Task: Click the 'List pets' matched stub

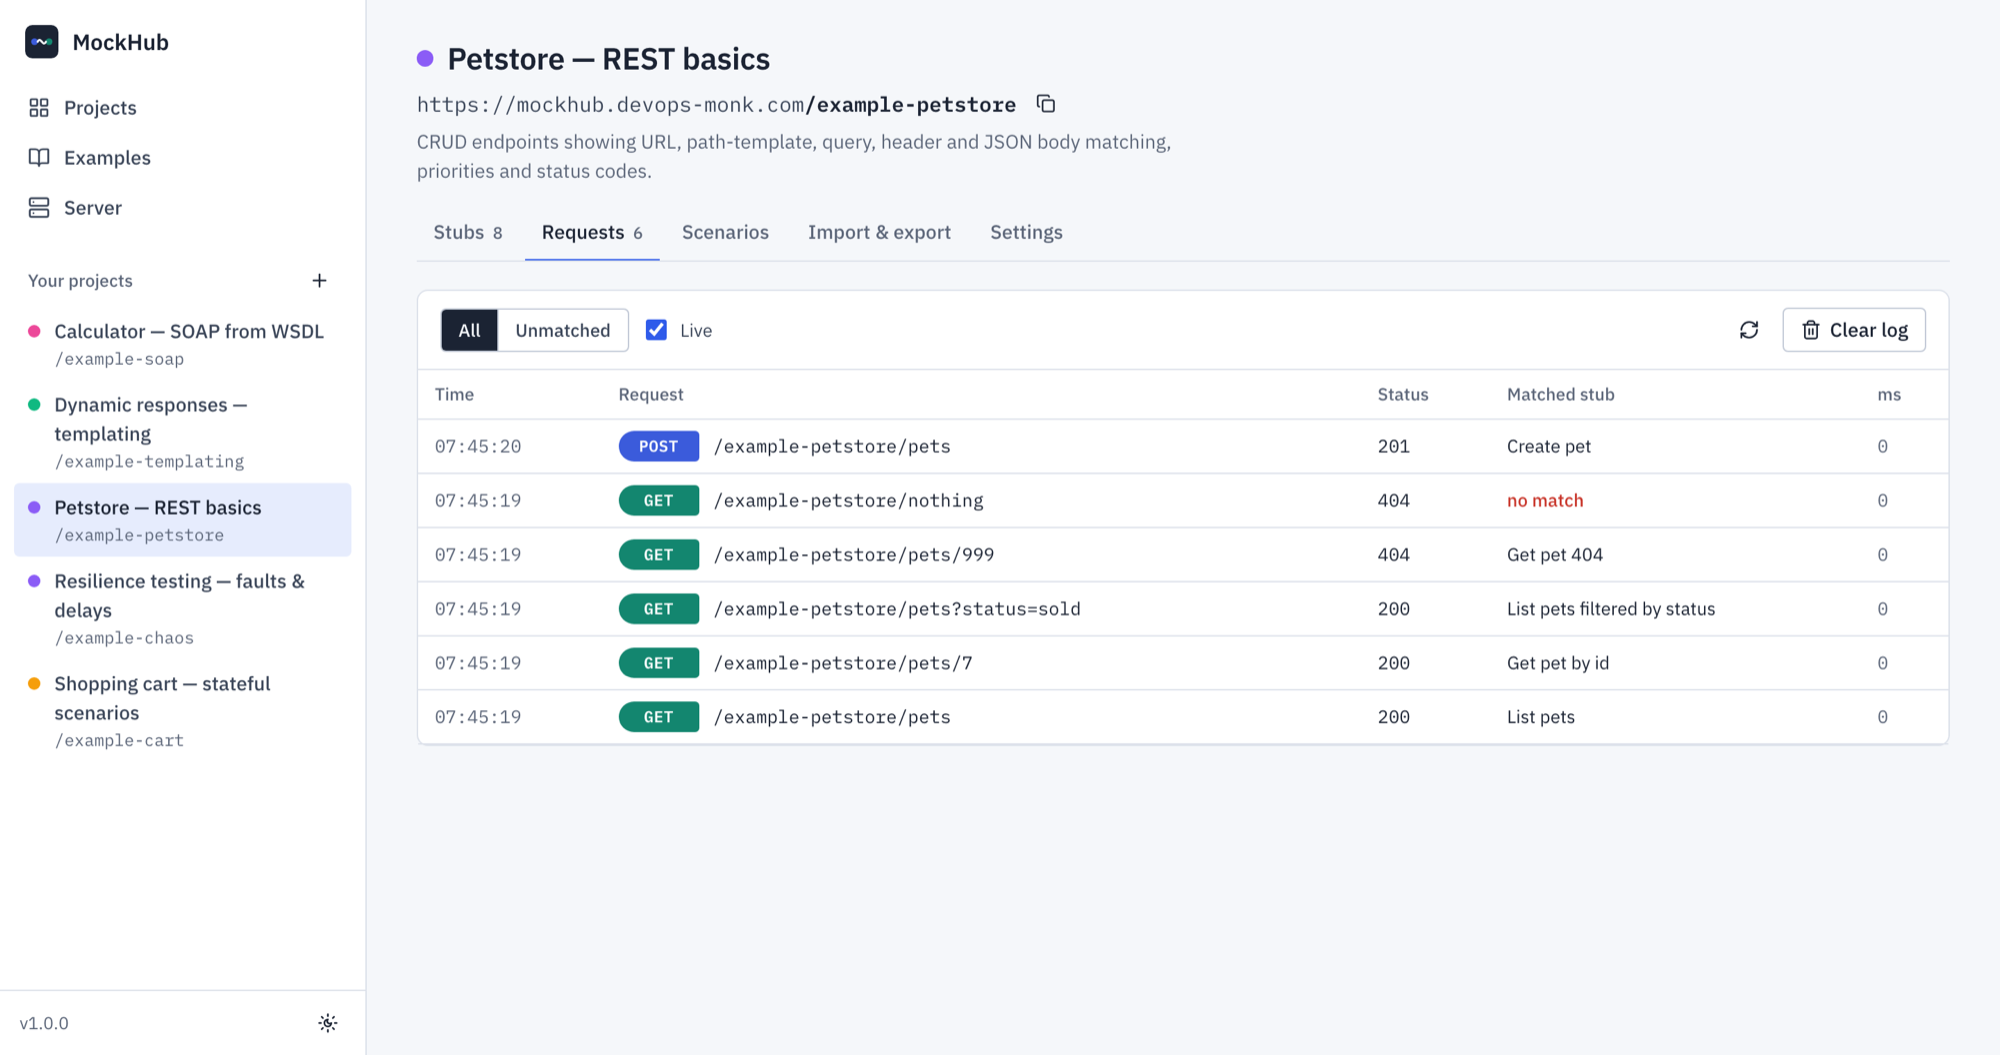Action: coord(1540,717)
